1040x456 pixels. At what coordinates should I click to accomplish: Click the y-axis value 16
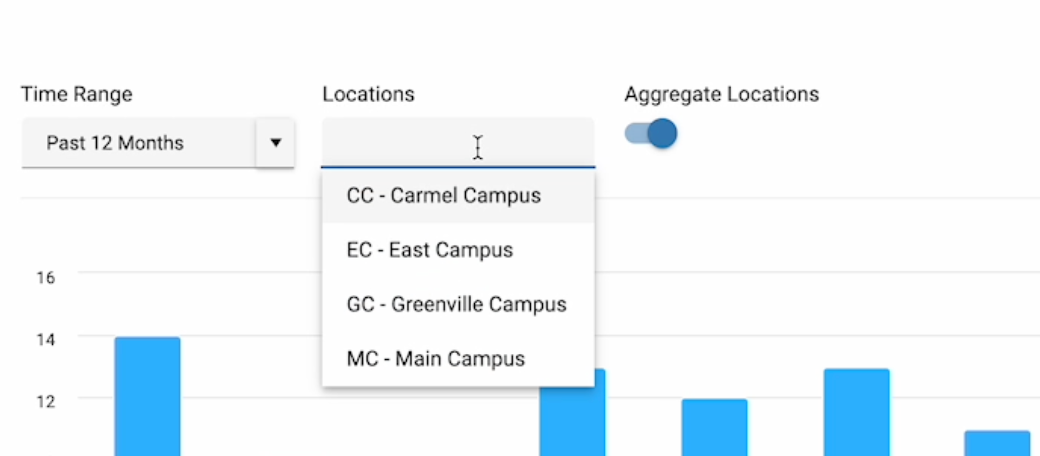click(x=45, y=277)
